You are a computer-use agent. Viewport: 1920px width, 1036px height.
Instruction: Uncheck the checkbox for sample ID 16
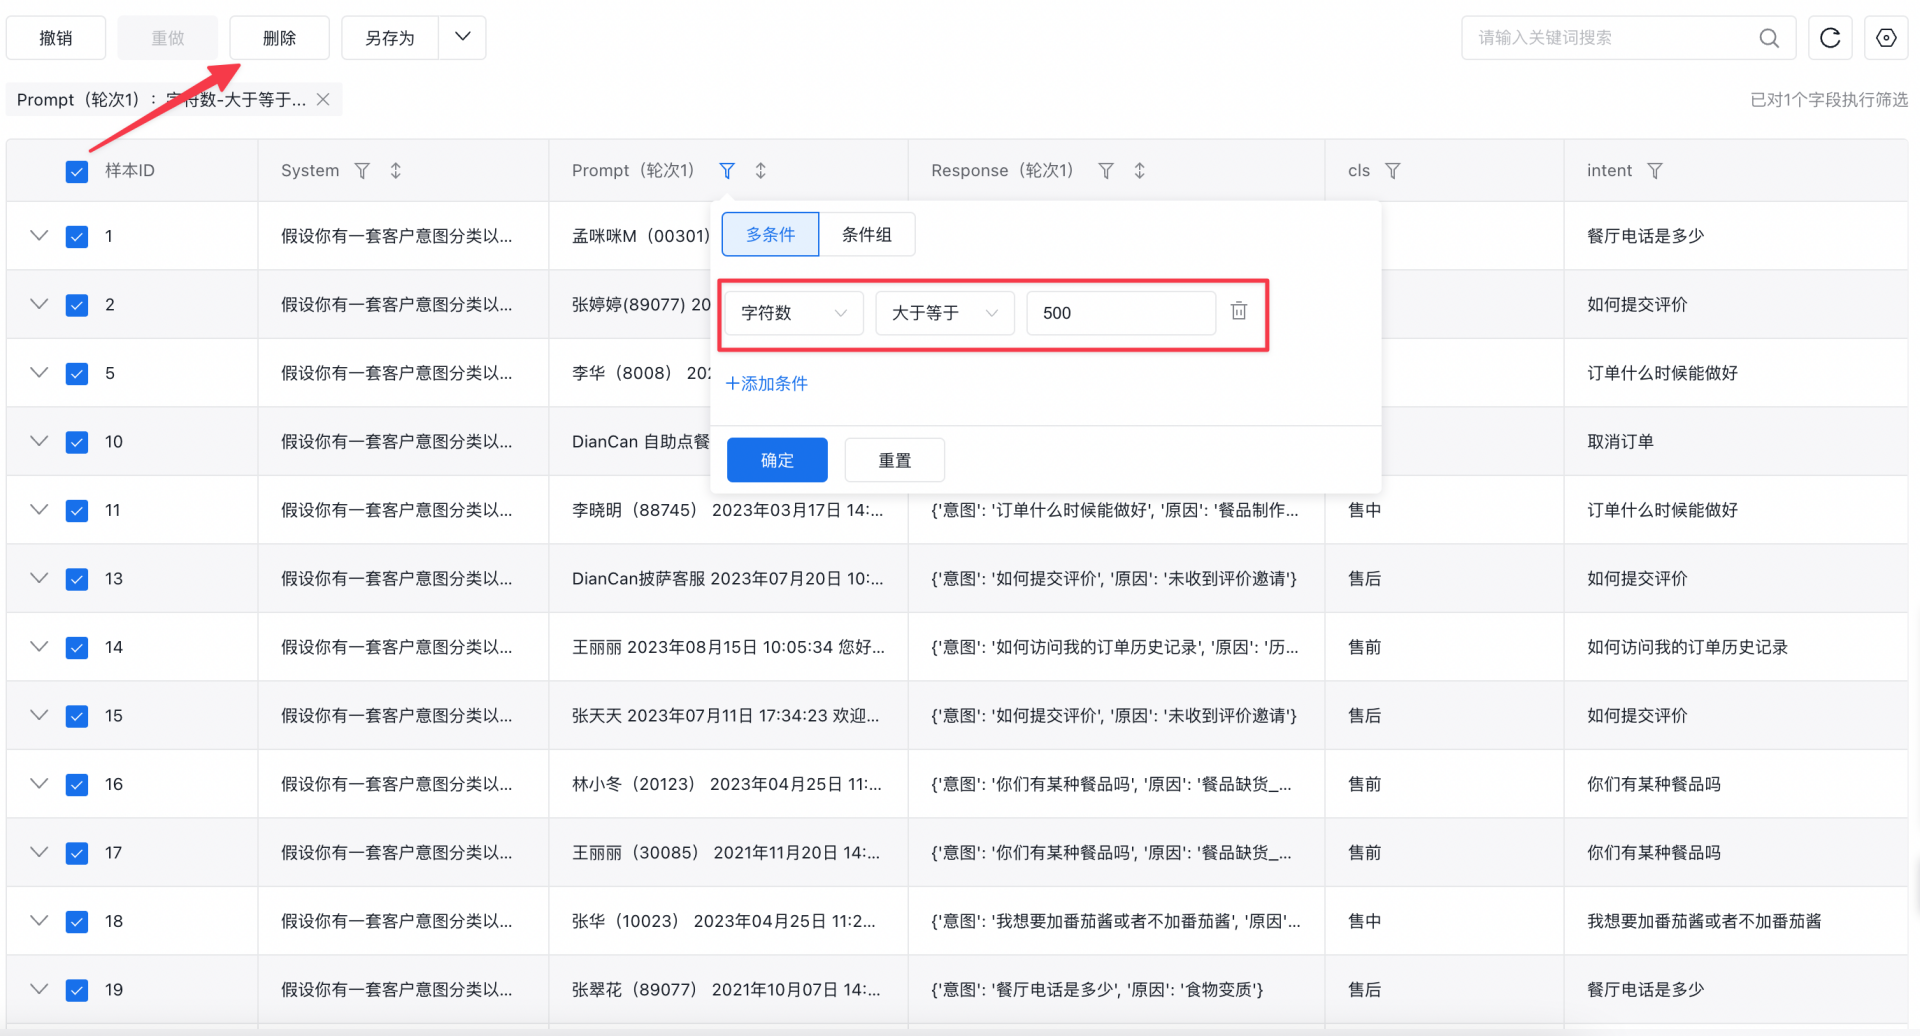coord(77,785)
